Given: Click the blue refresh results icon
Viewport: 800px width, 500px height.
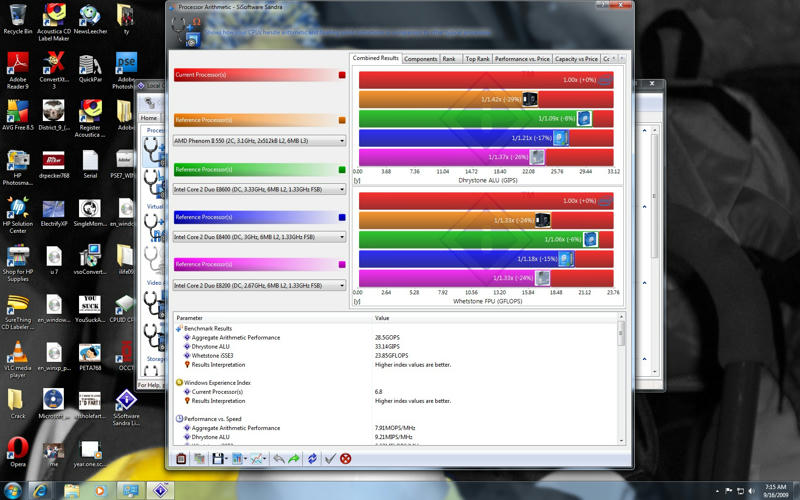Looking at the screenshot, I should coord(312,459).
